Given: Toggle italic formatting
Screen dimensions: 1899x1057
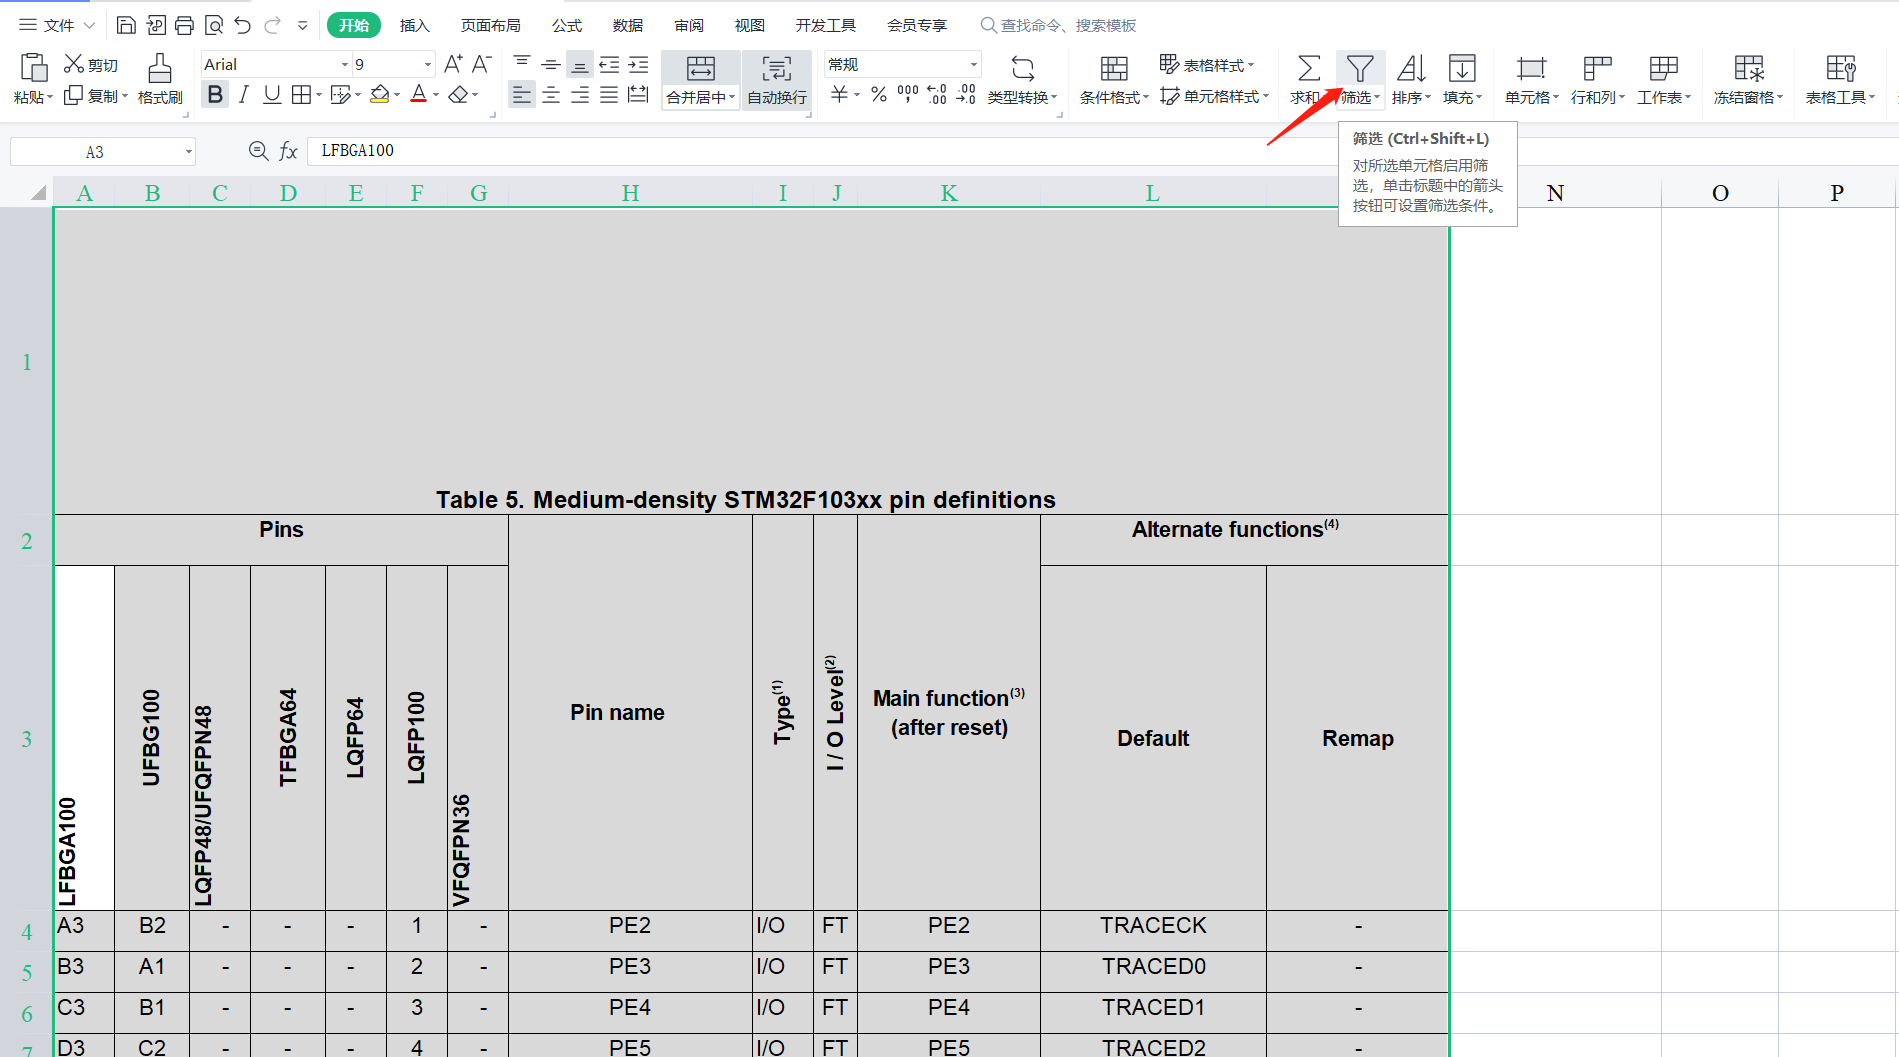Looking at the screenshot, I should pos(243,94).
